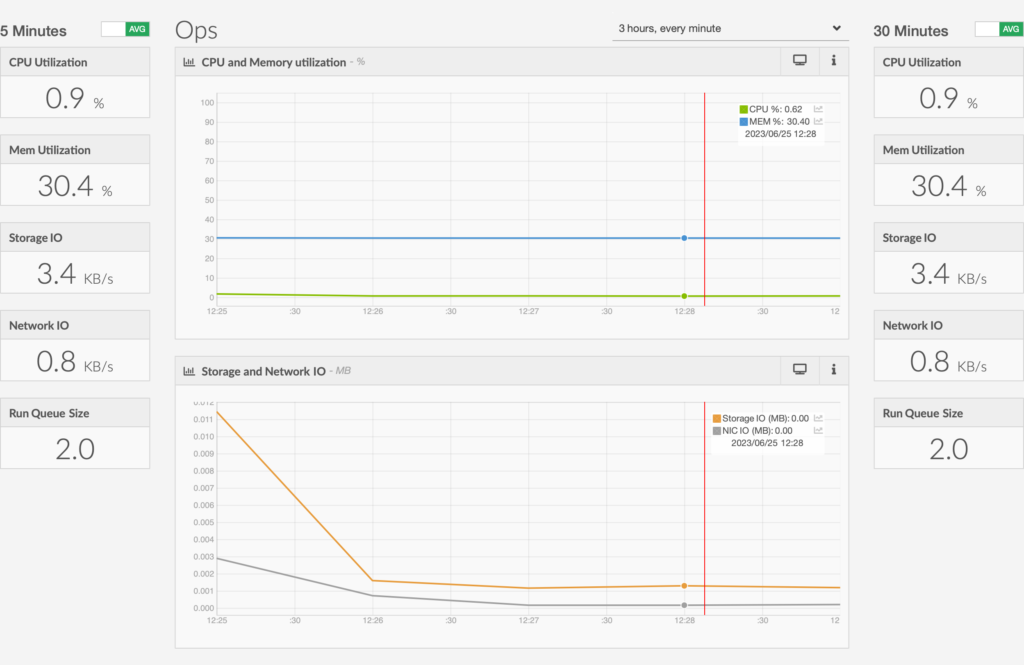Click the CPU and Memory utilization chart title

pos(274,62)
